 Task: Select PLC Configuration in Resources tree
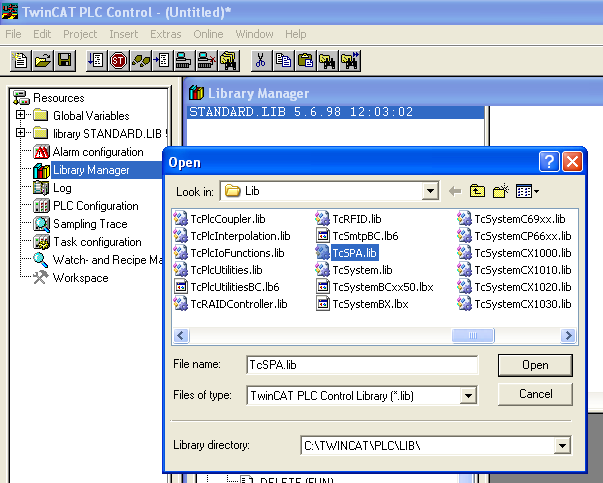click(95, 206)
